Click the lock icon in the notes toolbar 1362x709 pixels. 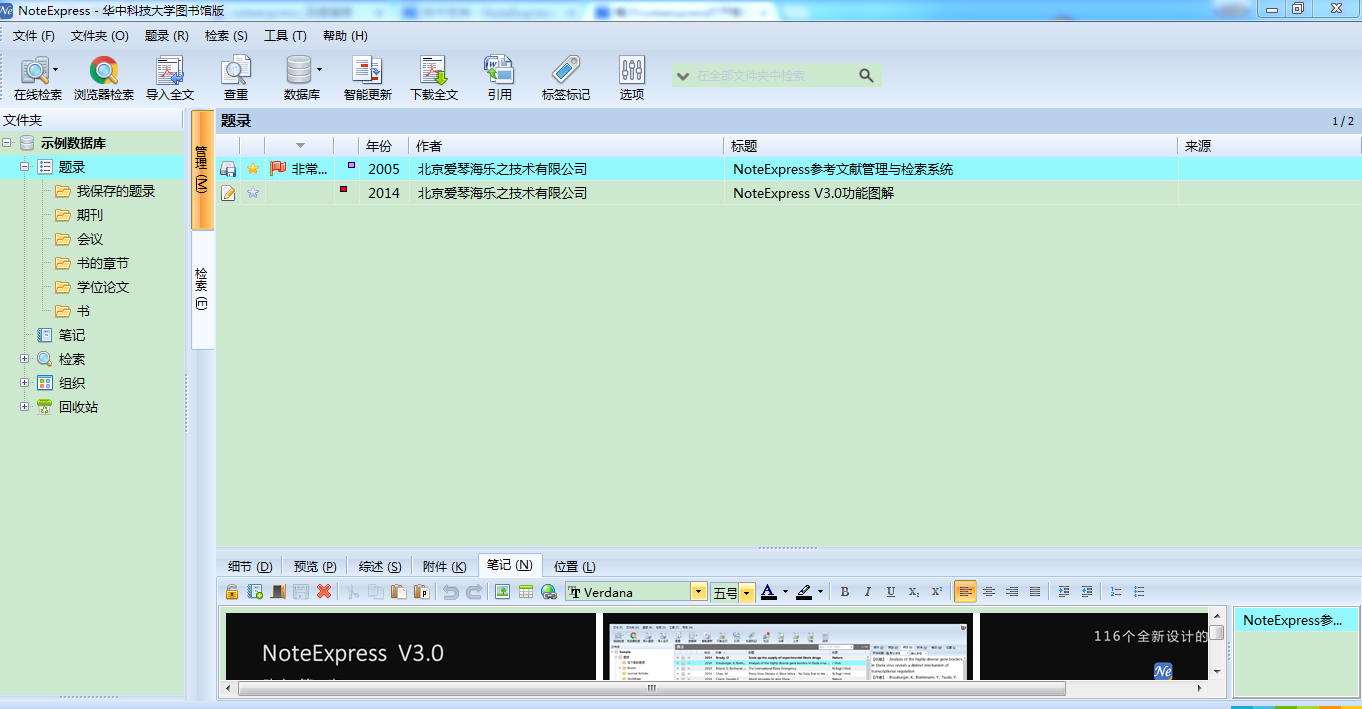tap(231, 592)
